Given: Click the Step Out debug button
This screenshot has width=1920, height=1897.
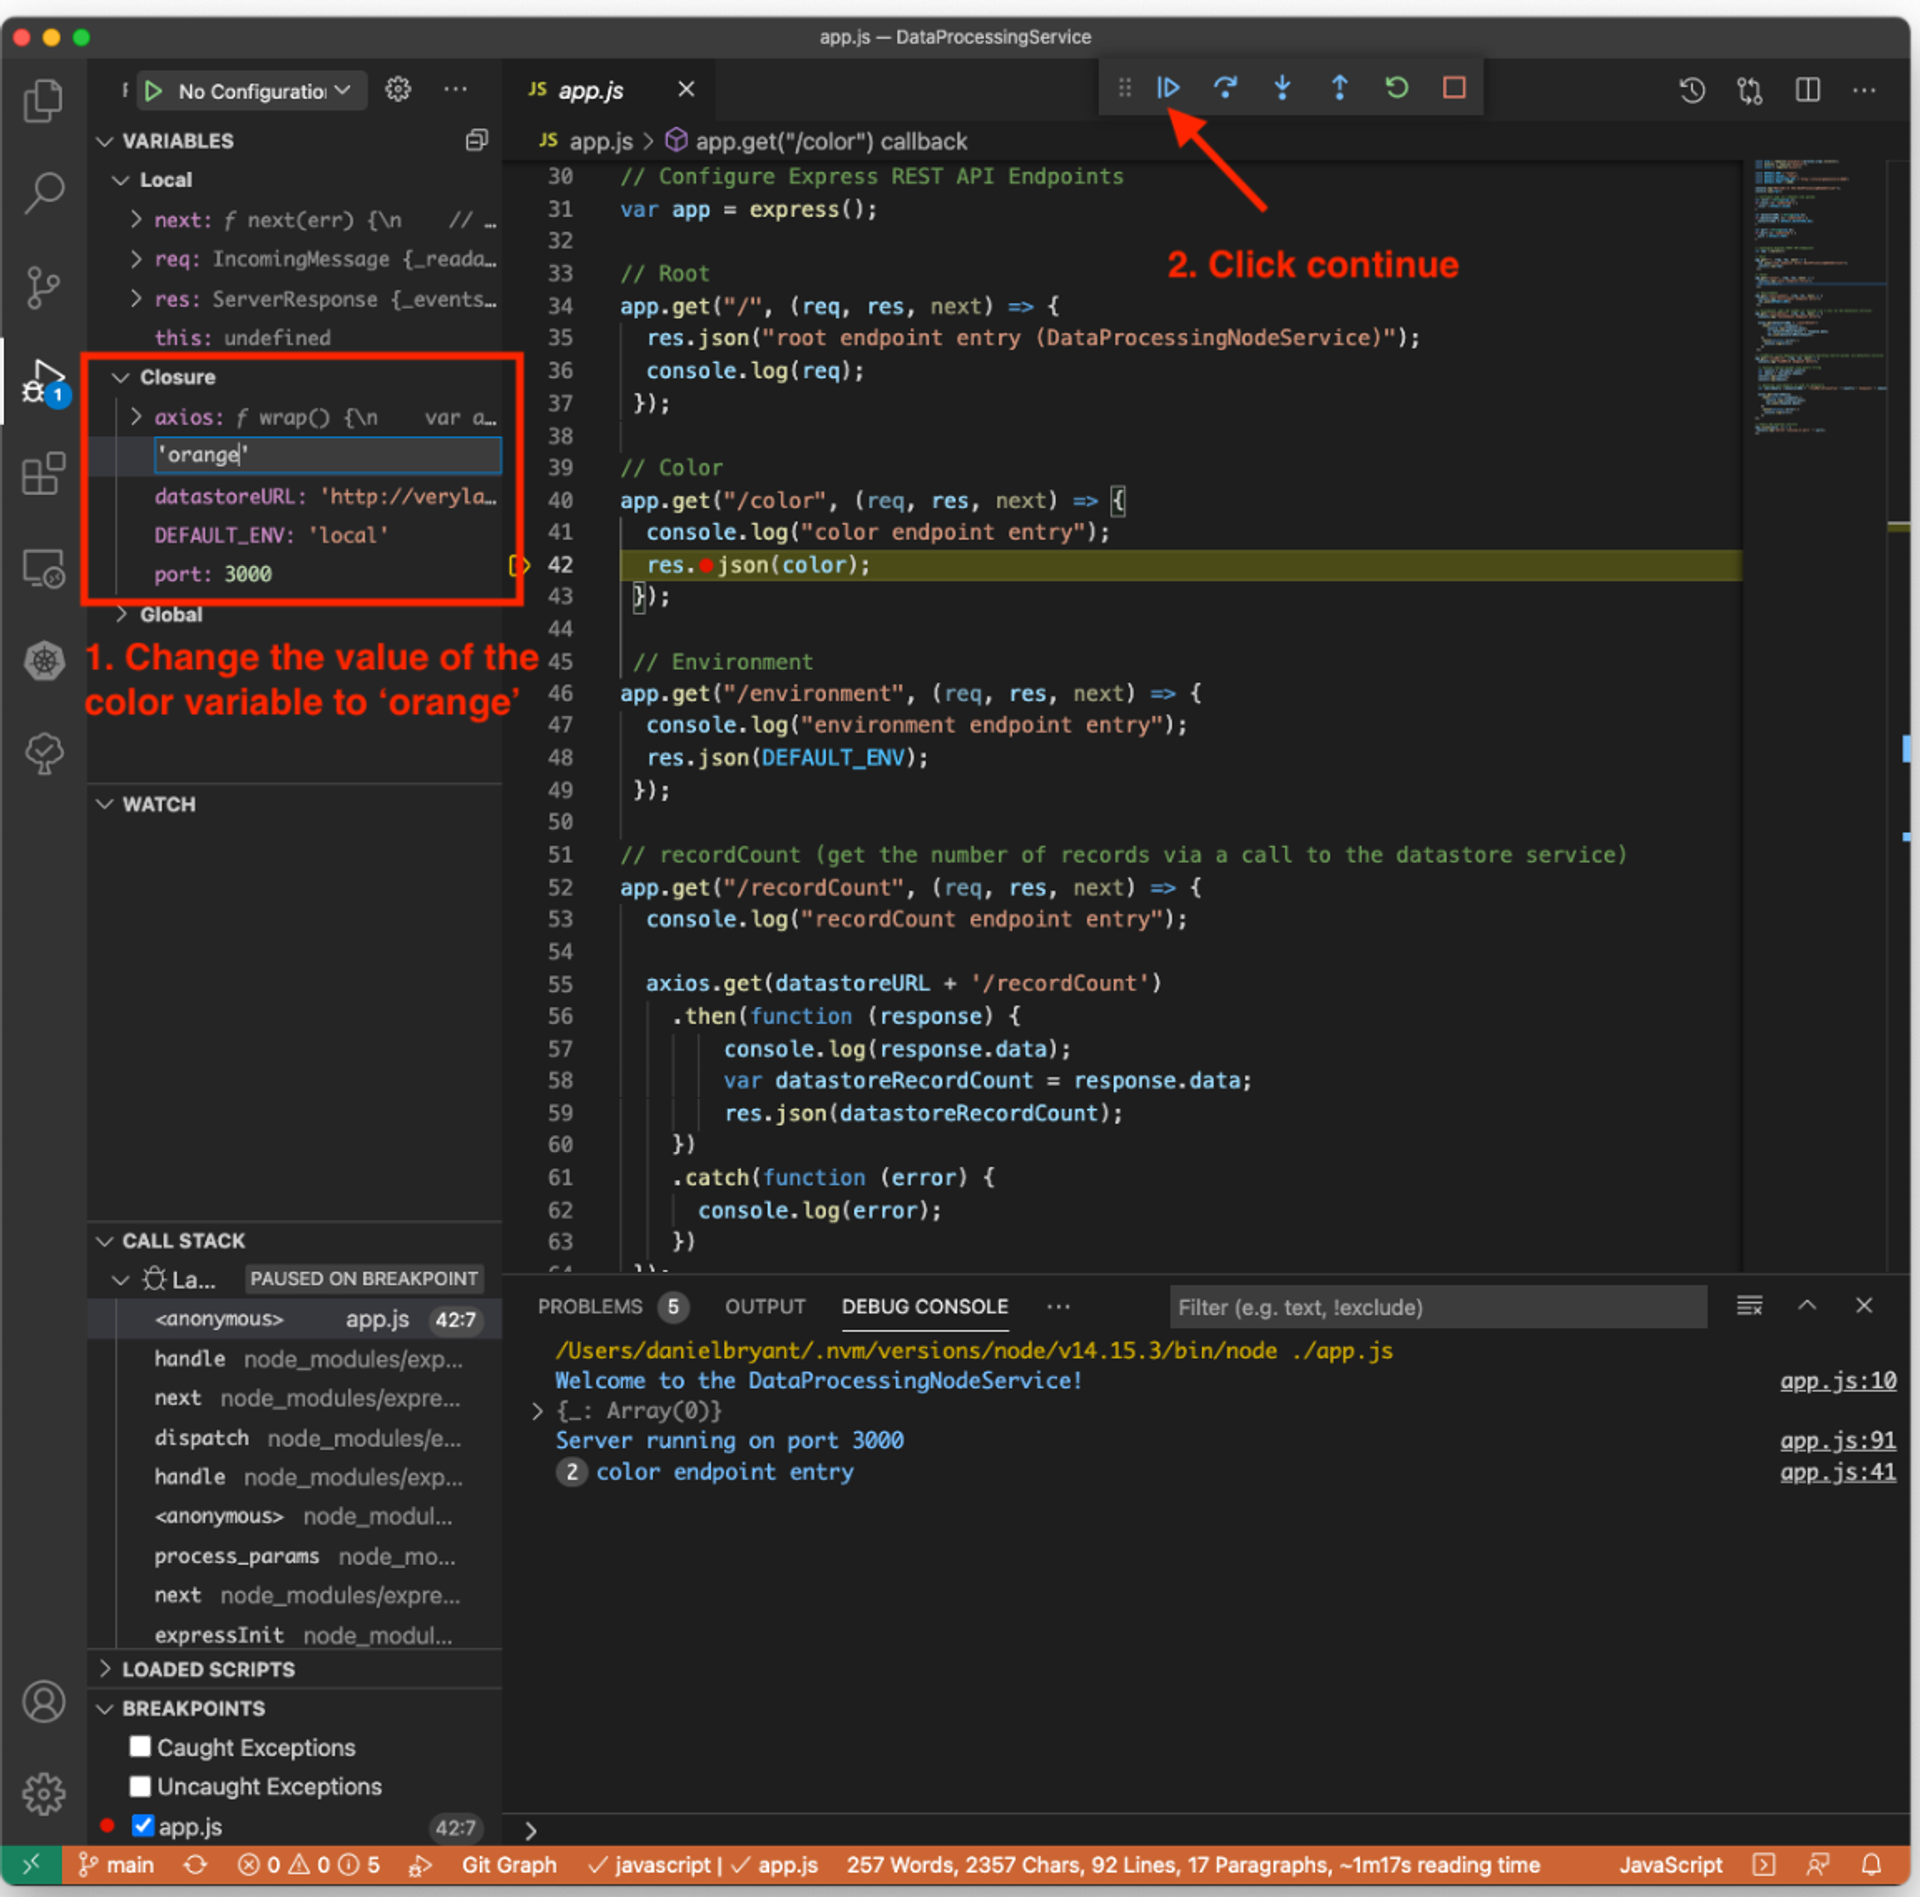Looking at the screenshot, I should [1340, 88].
